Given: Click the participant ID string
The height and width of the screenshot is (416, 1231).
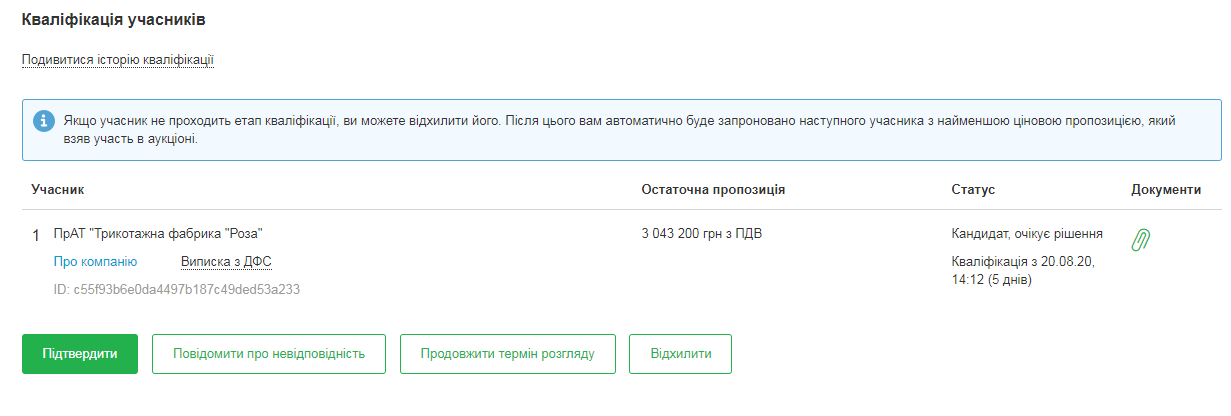Looking at the screenshot, I should click(x=177, y=289).
